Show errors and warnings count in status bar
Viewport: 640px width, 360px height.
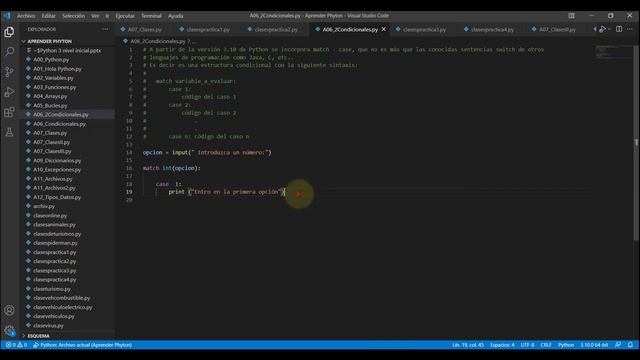pyautogui.click(x=16, y=345)
